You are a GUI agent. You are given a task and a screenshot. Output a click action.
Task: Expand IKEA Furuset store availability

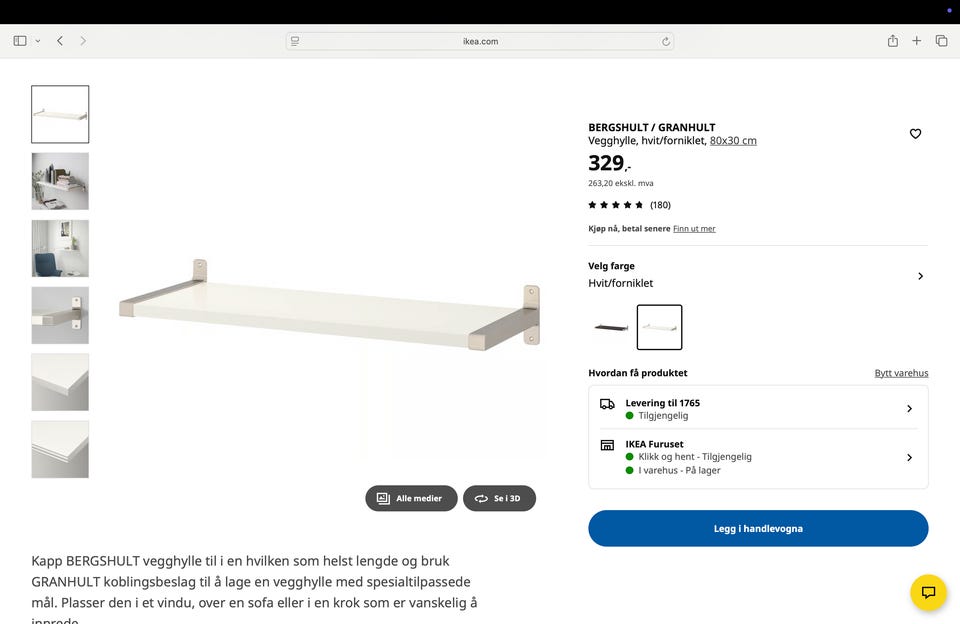pyautogui.click(x=908, y=457)
